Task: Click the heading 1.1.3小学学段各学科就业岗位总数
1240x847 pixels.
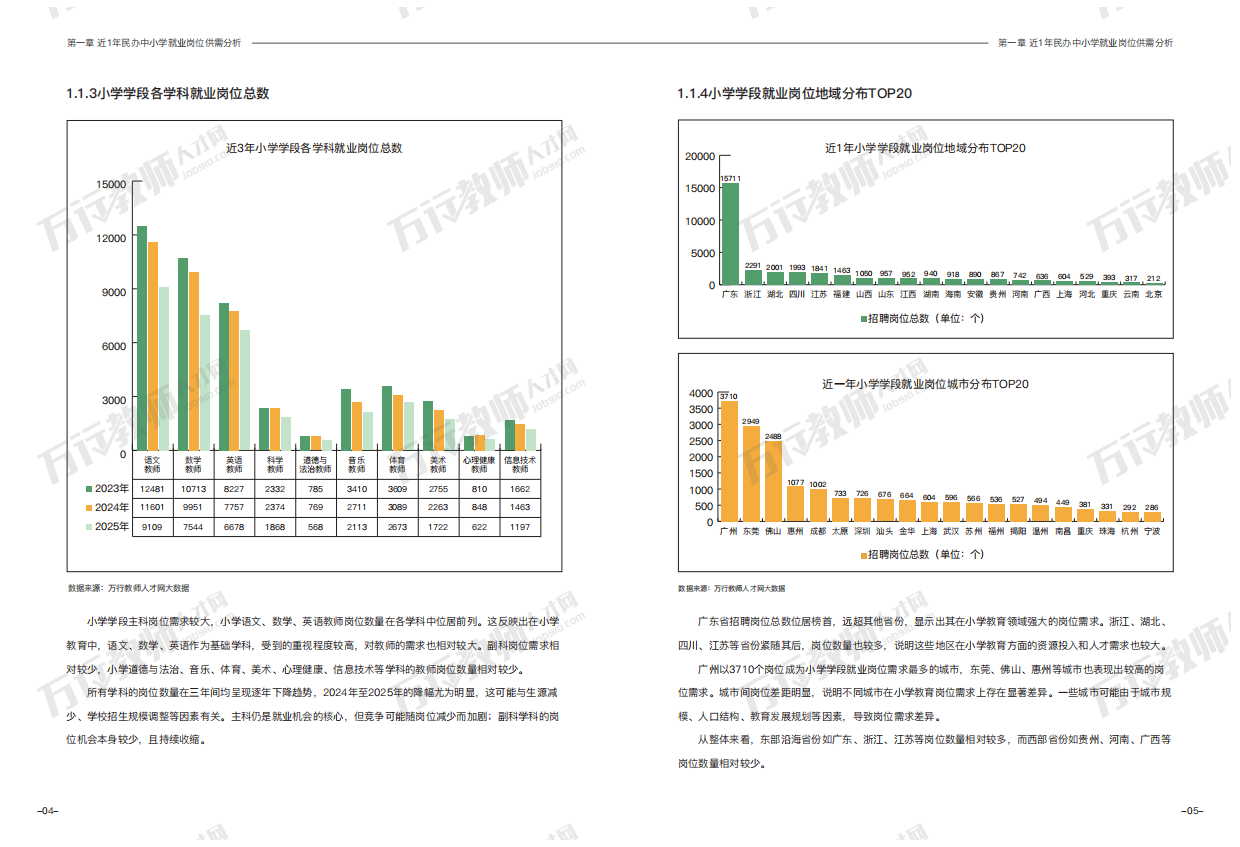Action: coord(167,94)
